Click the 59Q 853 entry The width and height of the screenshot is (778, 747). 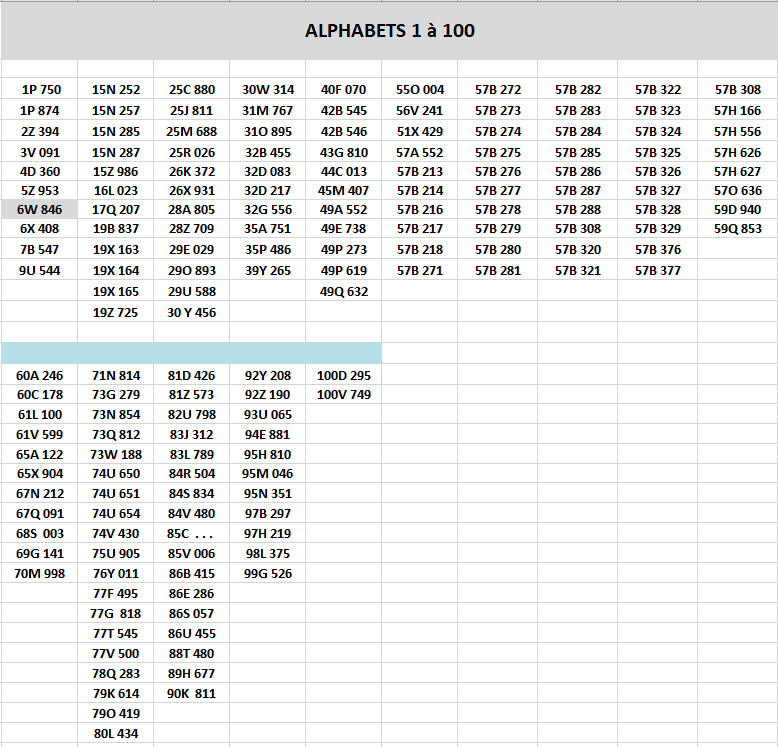pyautogui.click(x=737, y=229)
